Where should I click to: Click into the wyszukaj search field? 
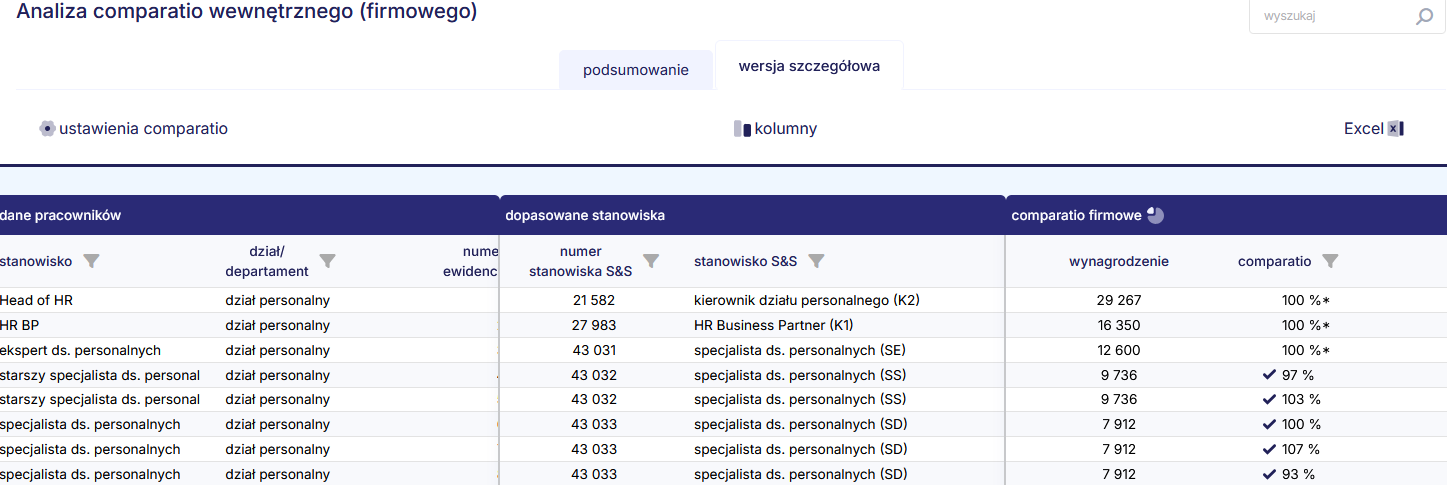[1330, 17]
